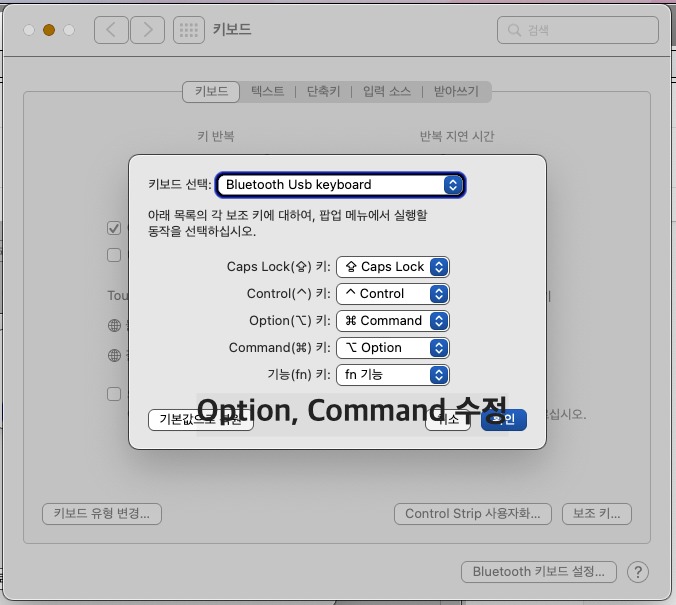
Task: Confirm with the blue 확인 button
Action: click(504, 420)
